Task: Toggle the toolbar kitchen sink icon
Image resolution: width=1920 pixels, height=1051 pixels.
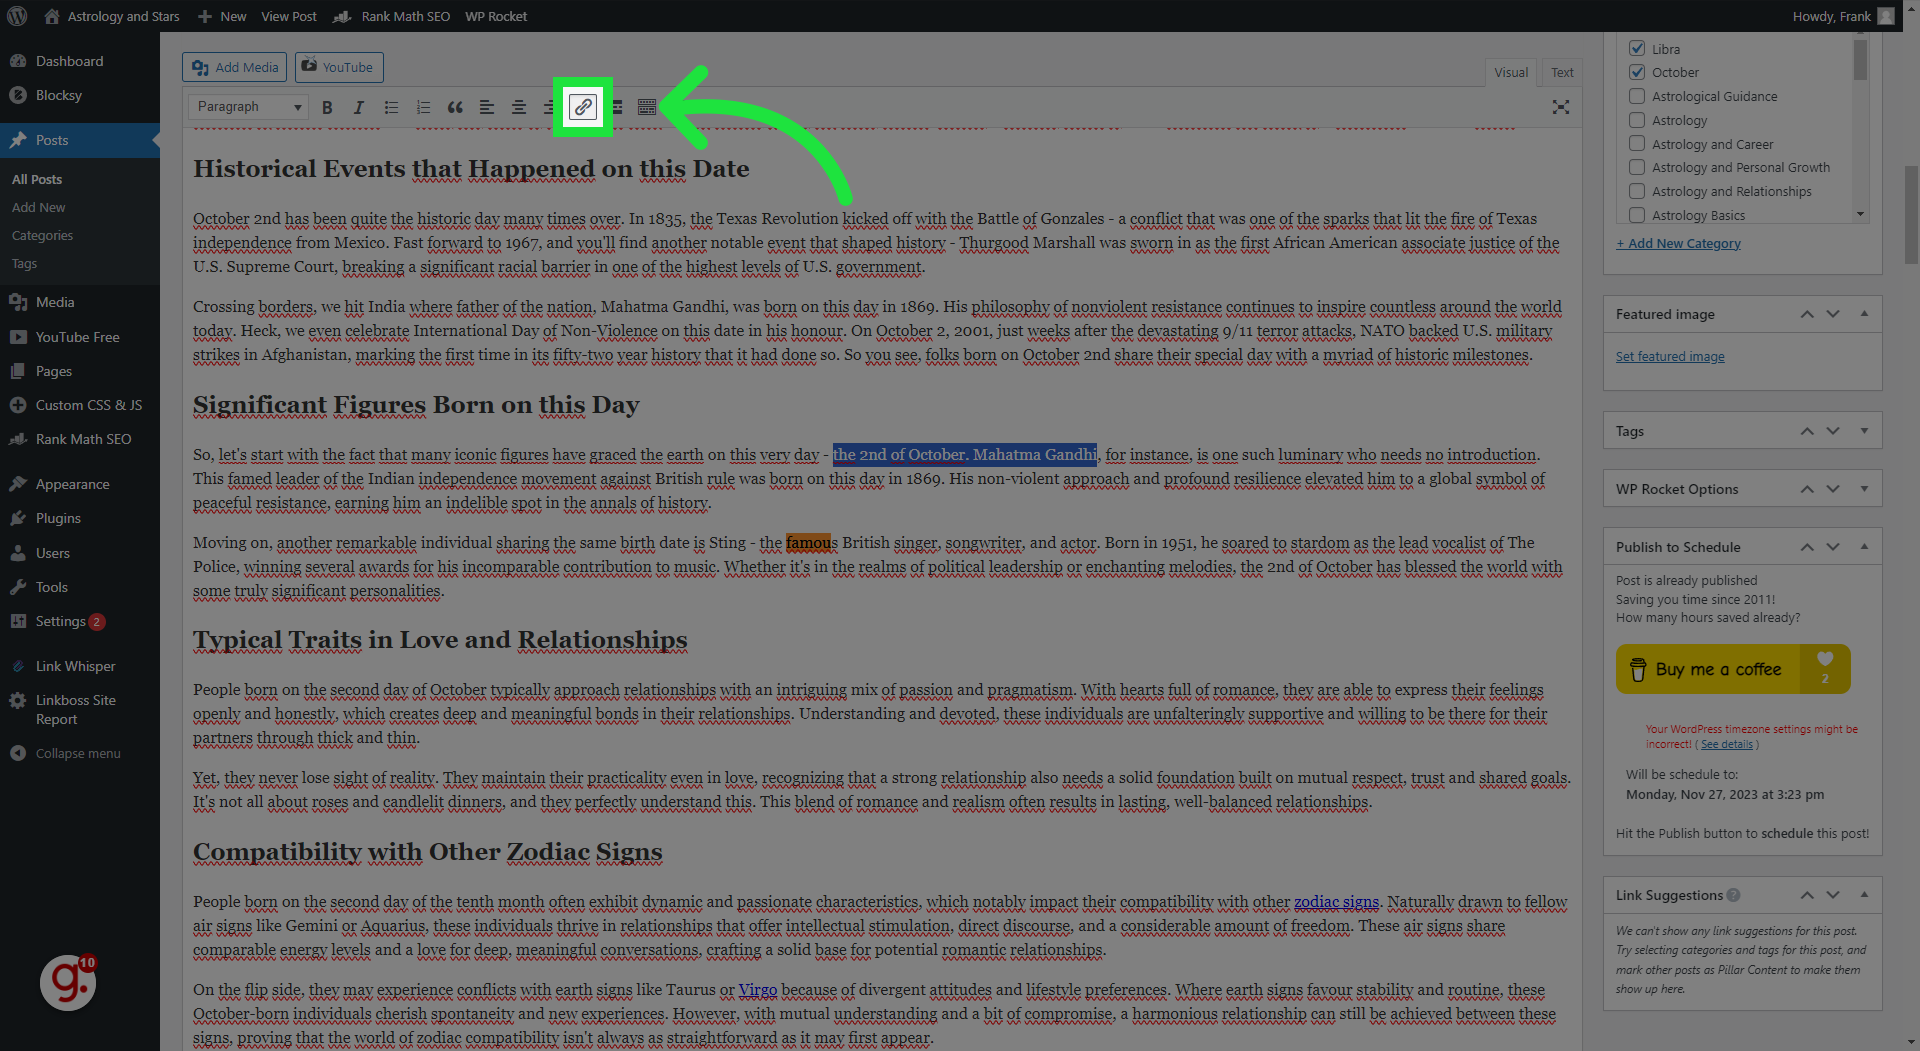Action: click(x=647, y=107)
